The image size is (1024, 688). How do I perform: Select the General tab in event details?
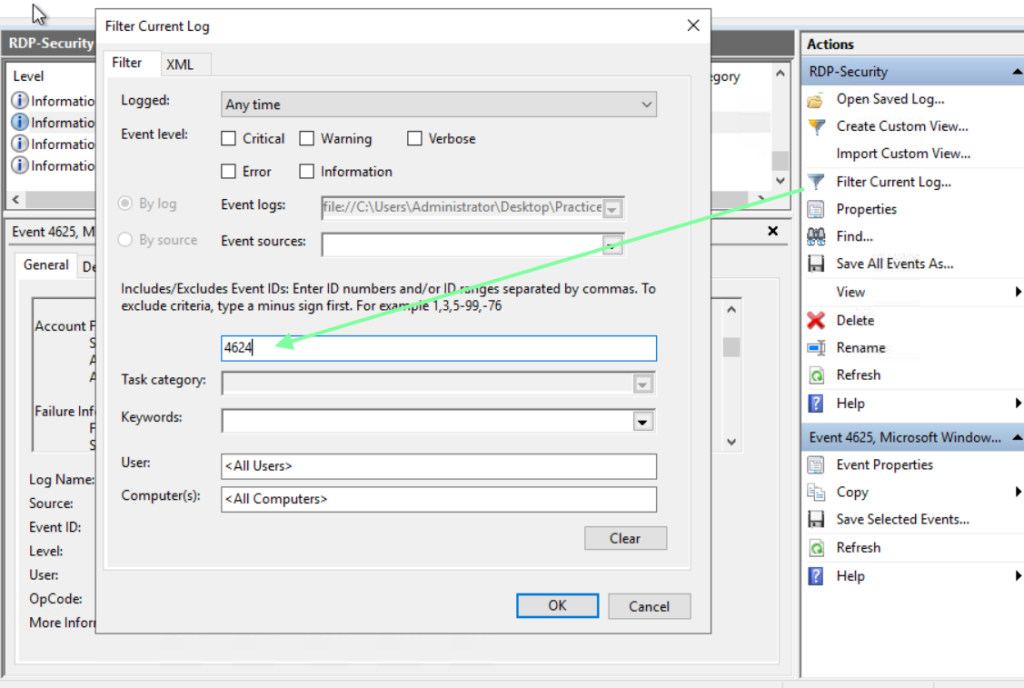(x=46, y=265)
